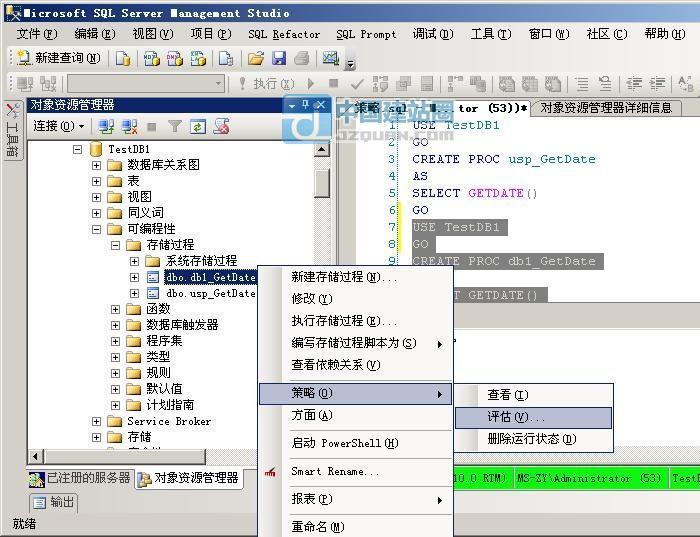Screen dimensions: 700x537
Task: Open the SQL Refactor menu
Action: 284,34
